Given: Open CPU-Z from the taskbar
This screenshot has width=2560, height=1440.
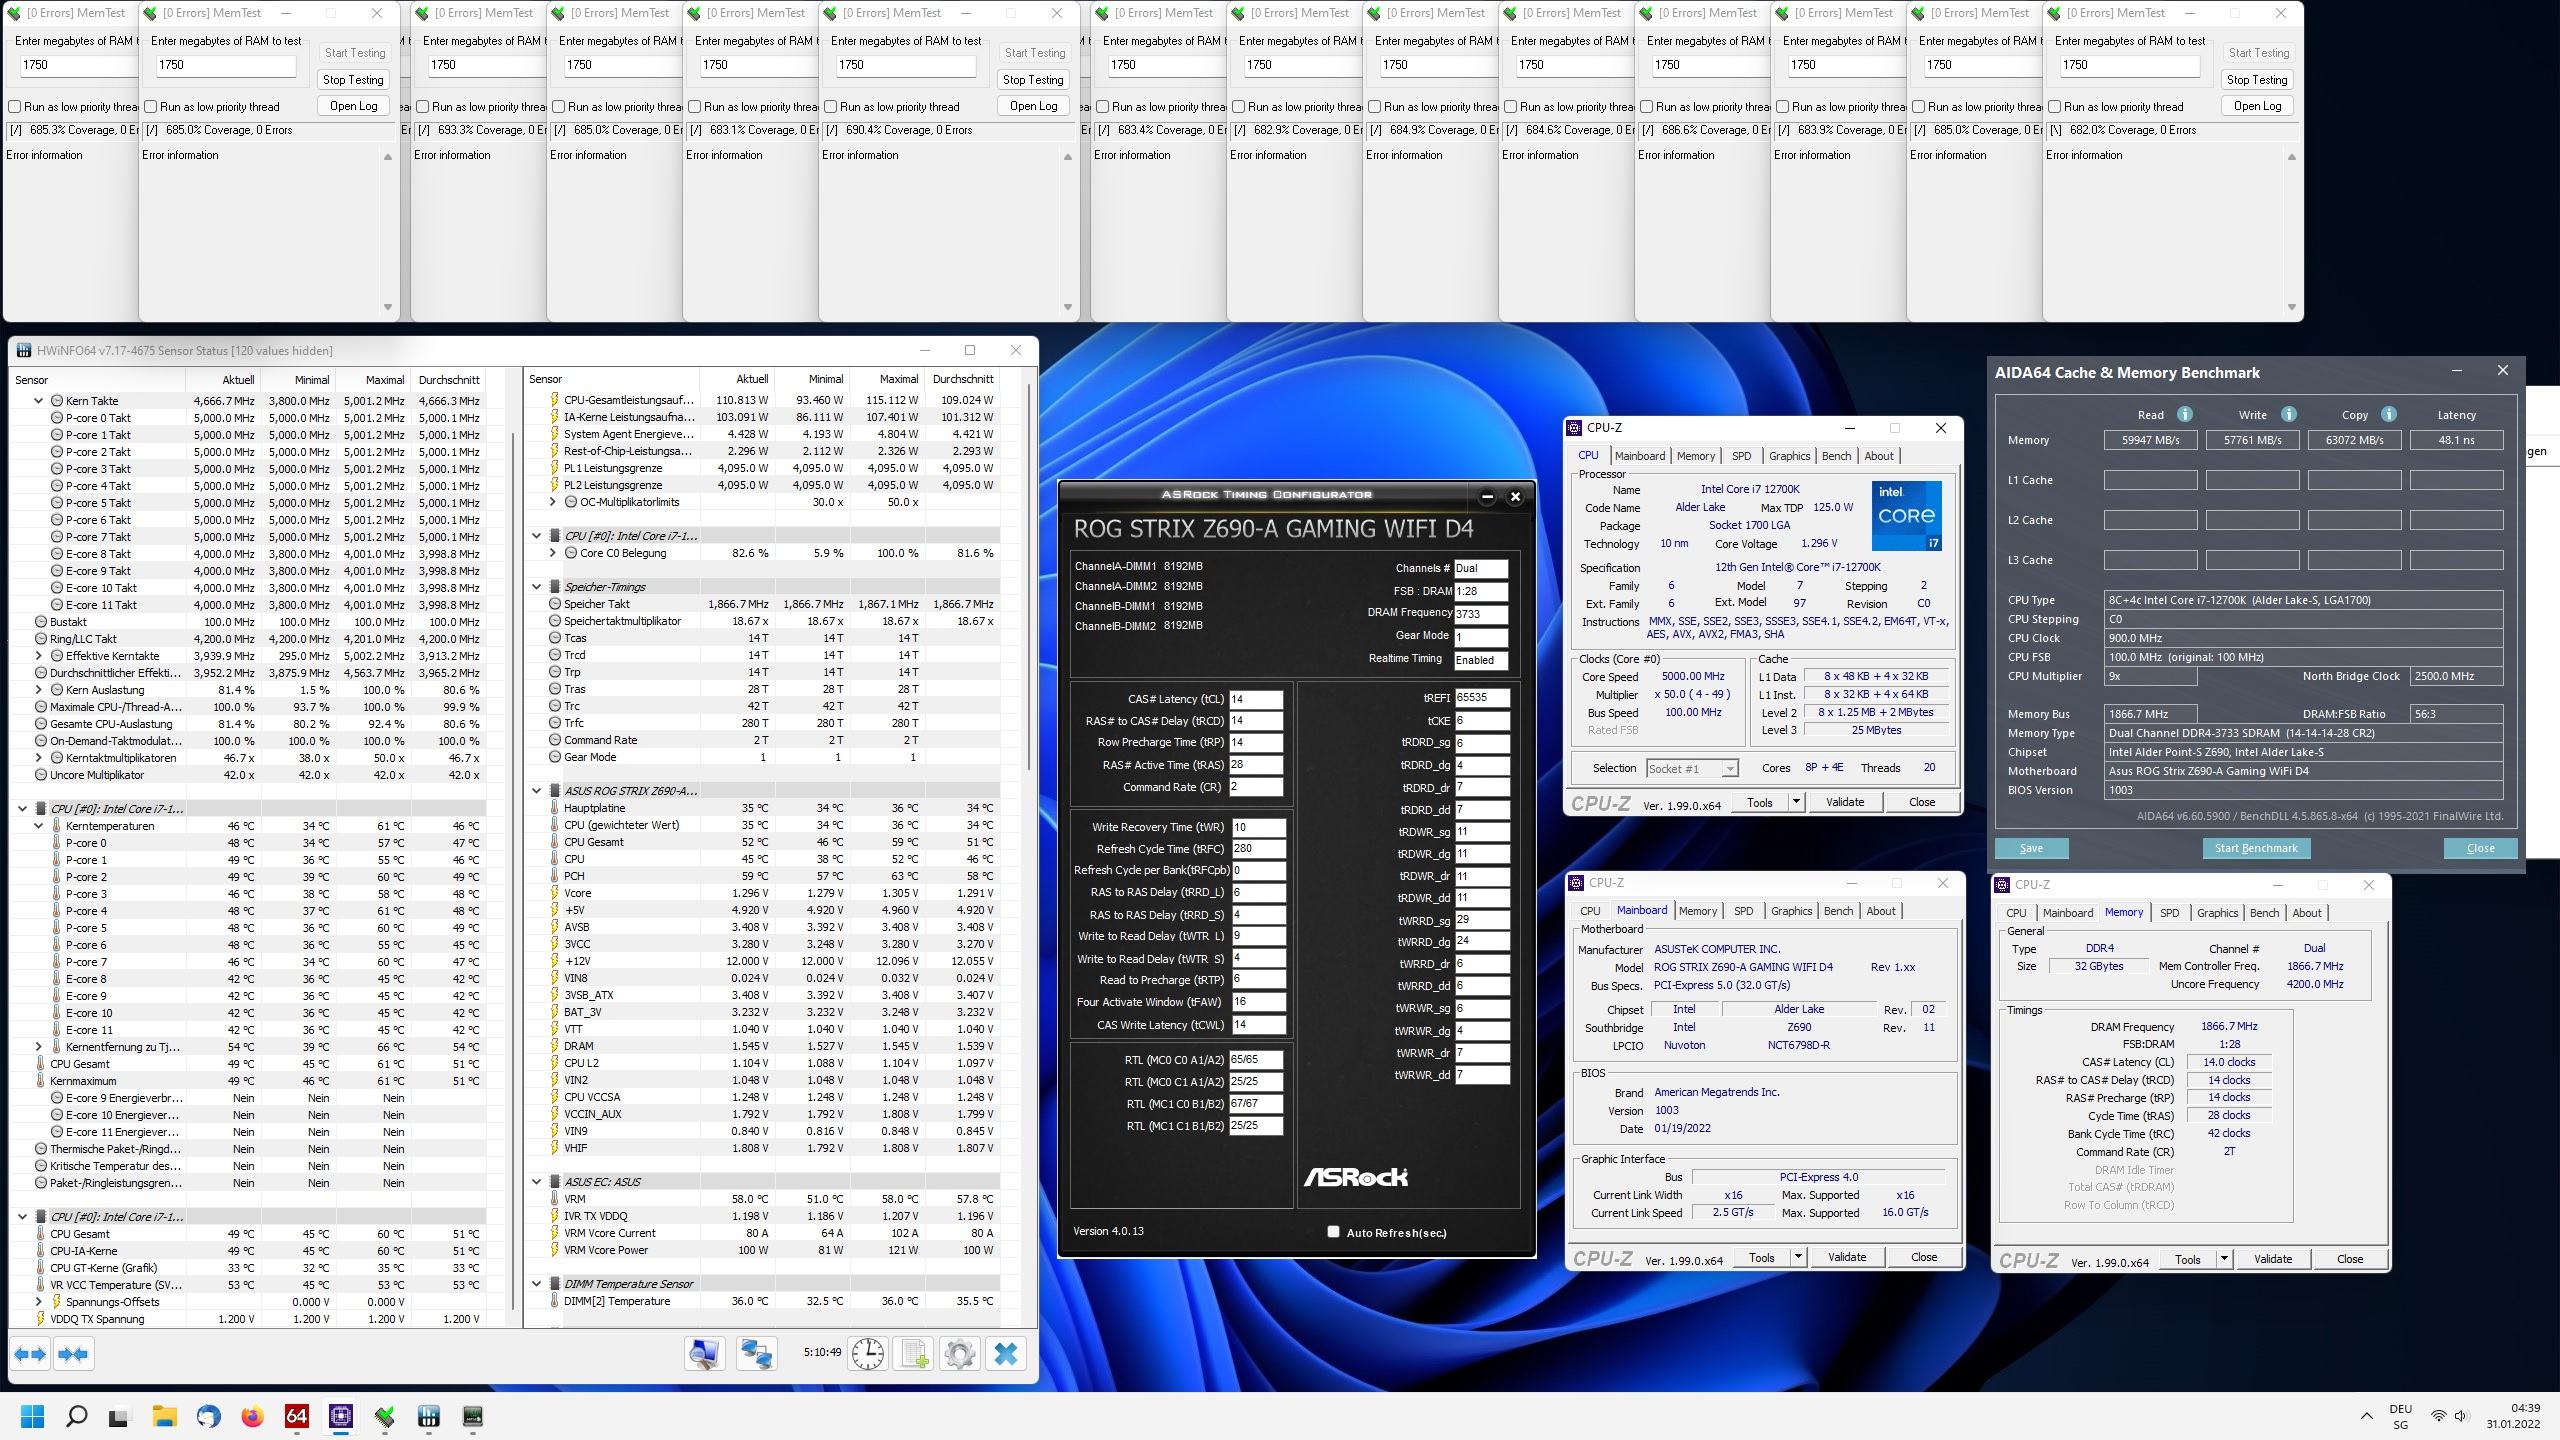Looking at the screenshot, I should [341, 1416].
